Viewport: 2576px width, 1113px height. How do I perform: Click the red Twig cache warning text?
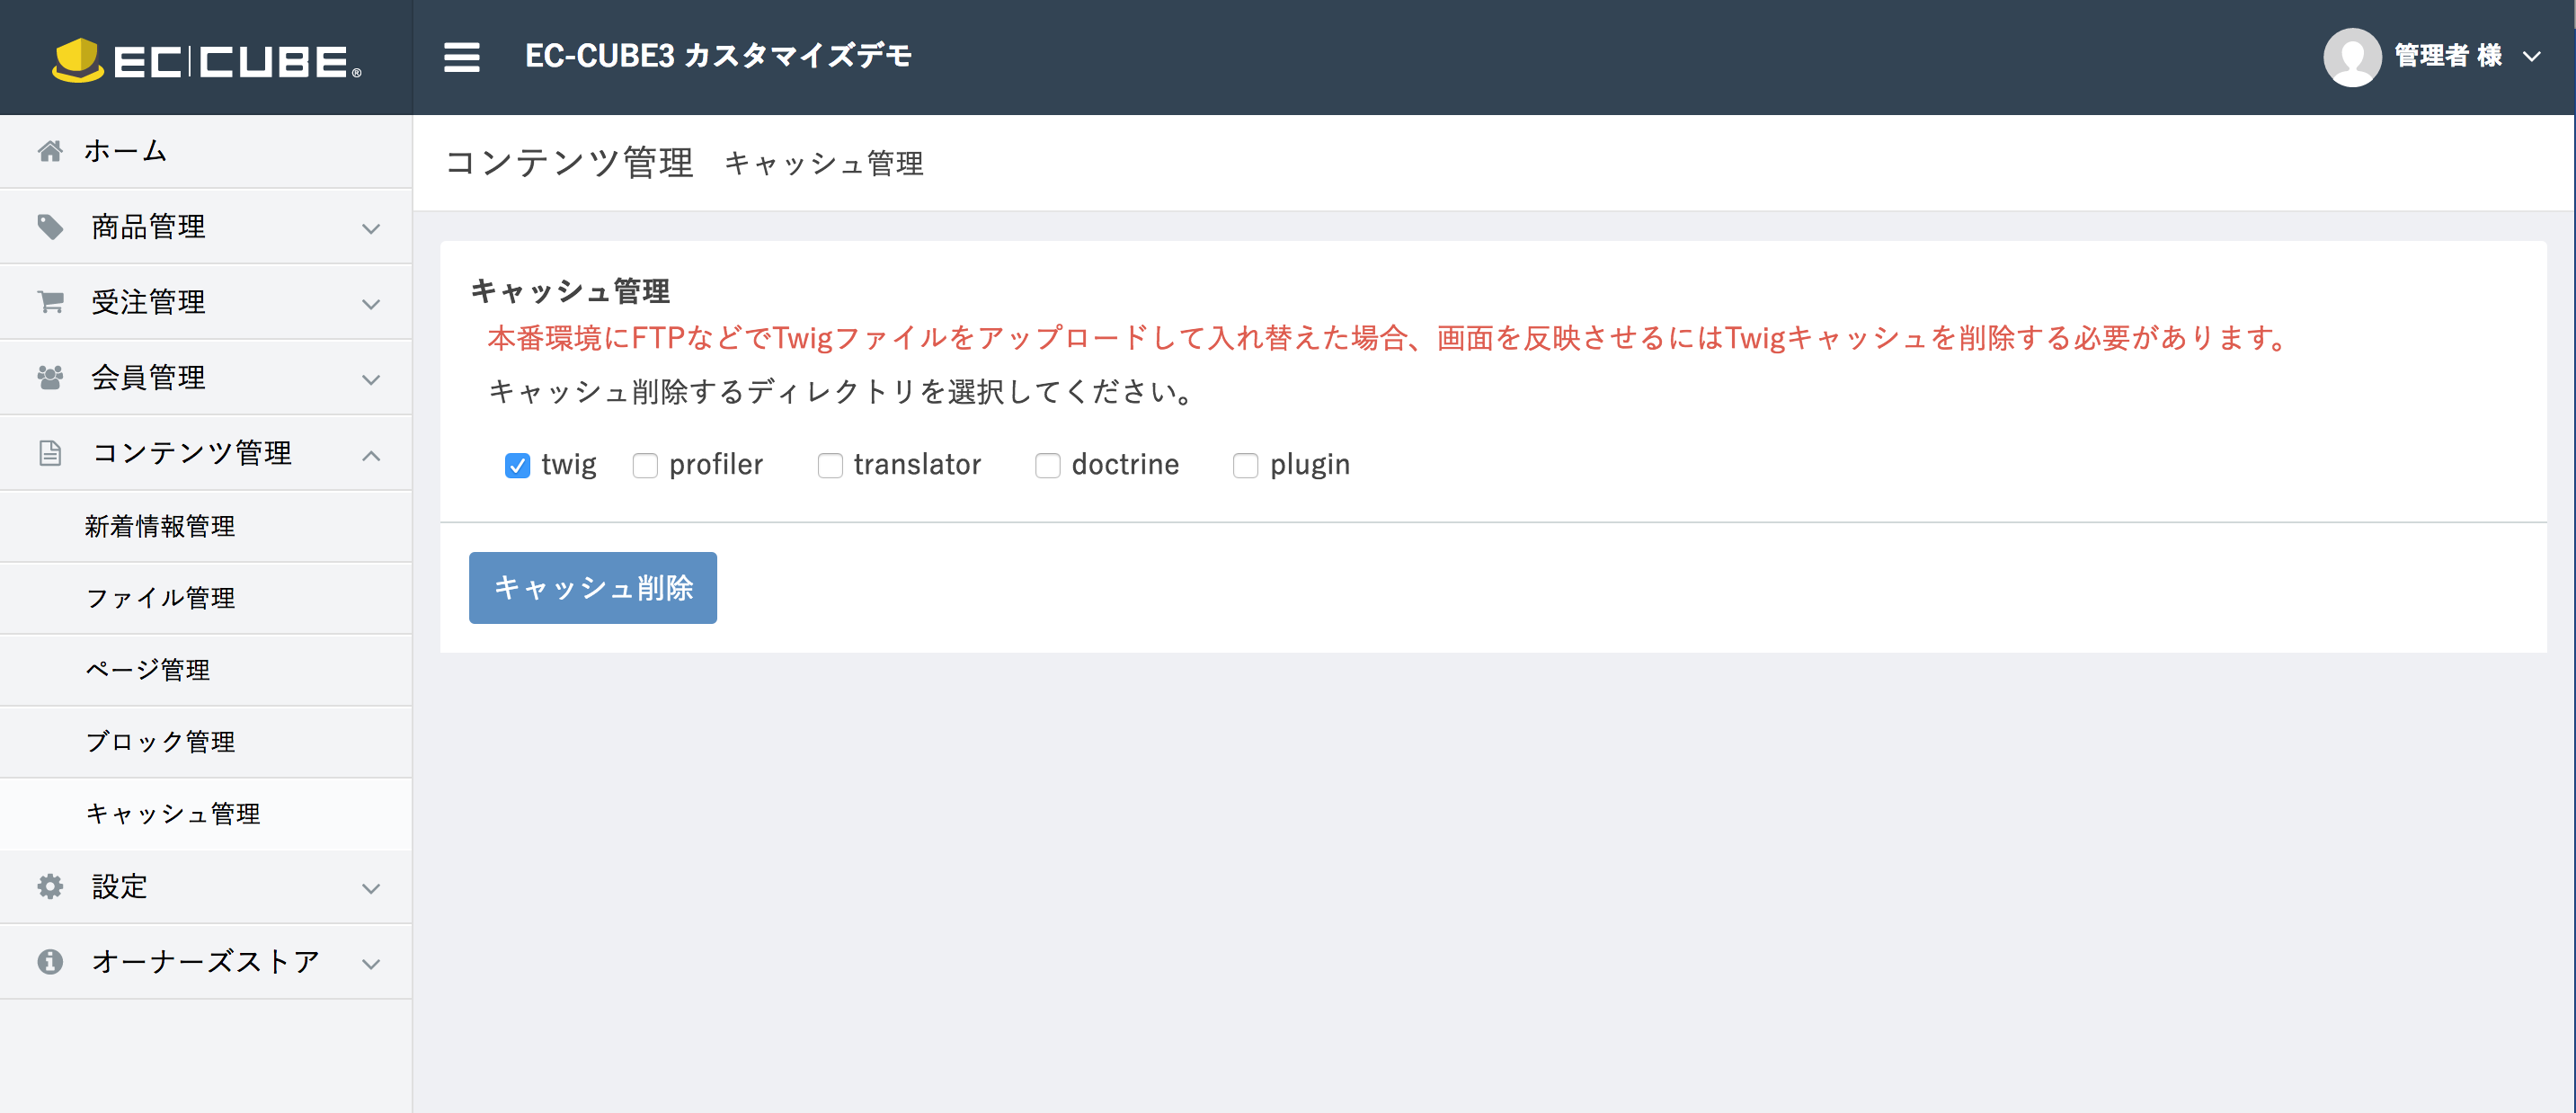(1388, 338)
